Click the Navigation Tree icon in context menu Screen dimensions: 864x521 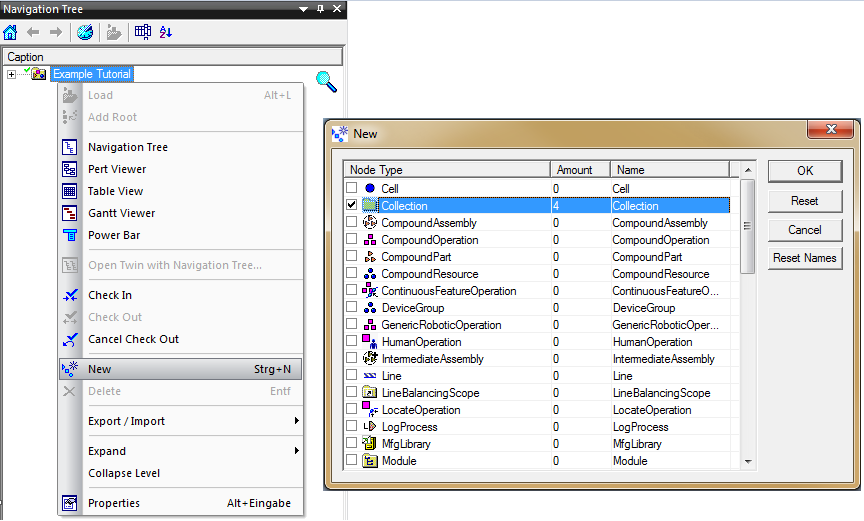[x=69, y=148]
